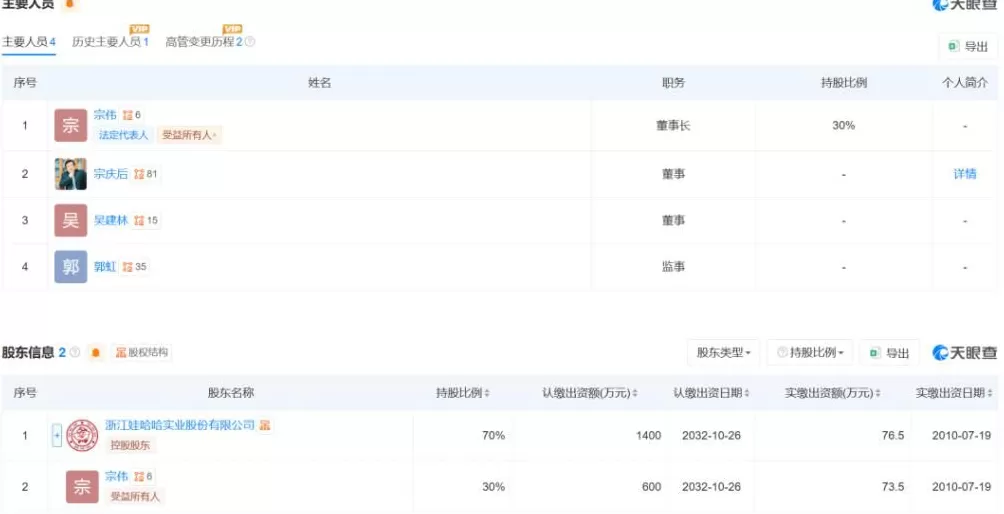Switch to the 历史主要人员 tab
The width and height of the screenshot is (1004, 514).
[x=110, y=42]
